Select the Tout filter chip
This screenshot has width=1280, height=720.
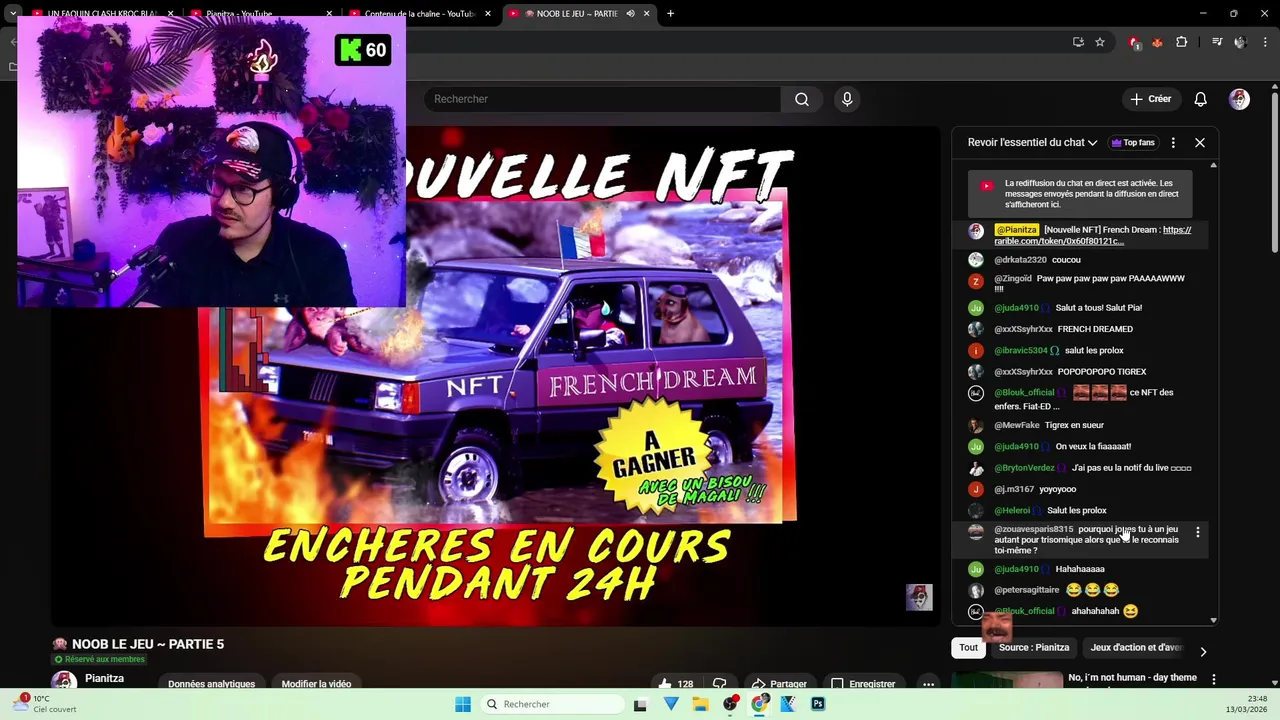click(x=968, y=648)
